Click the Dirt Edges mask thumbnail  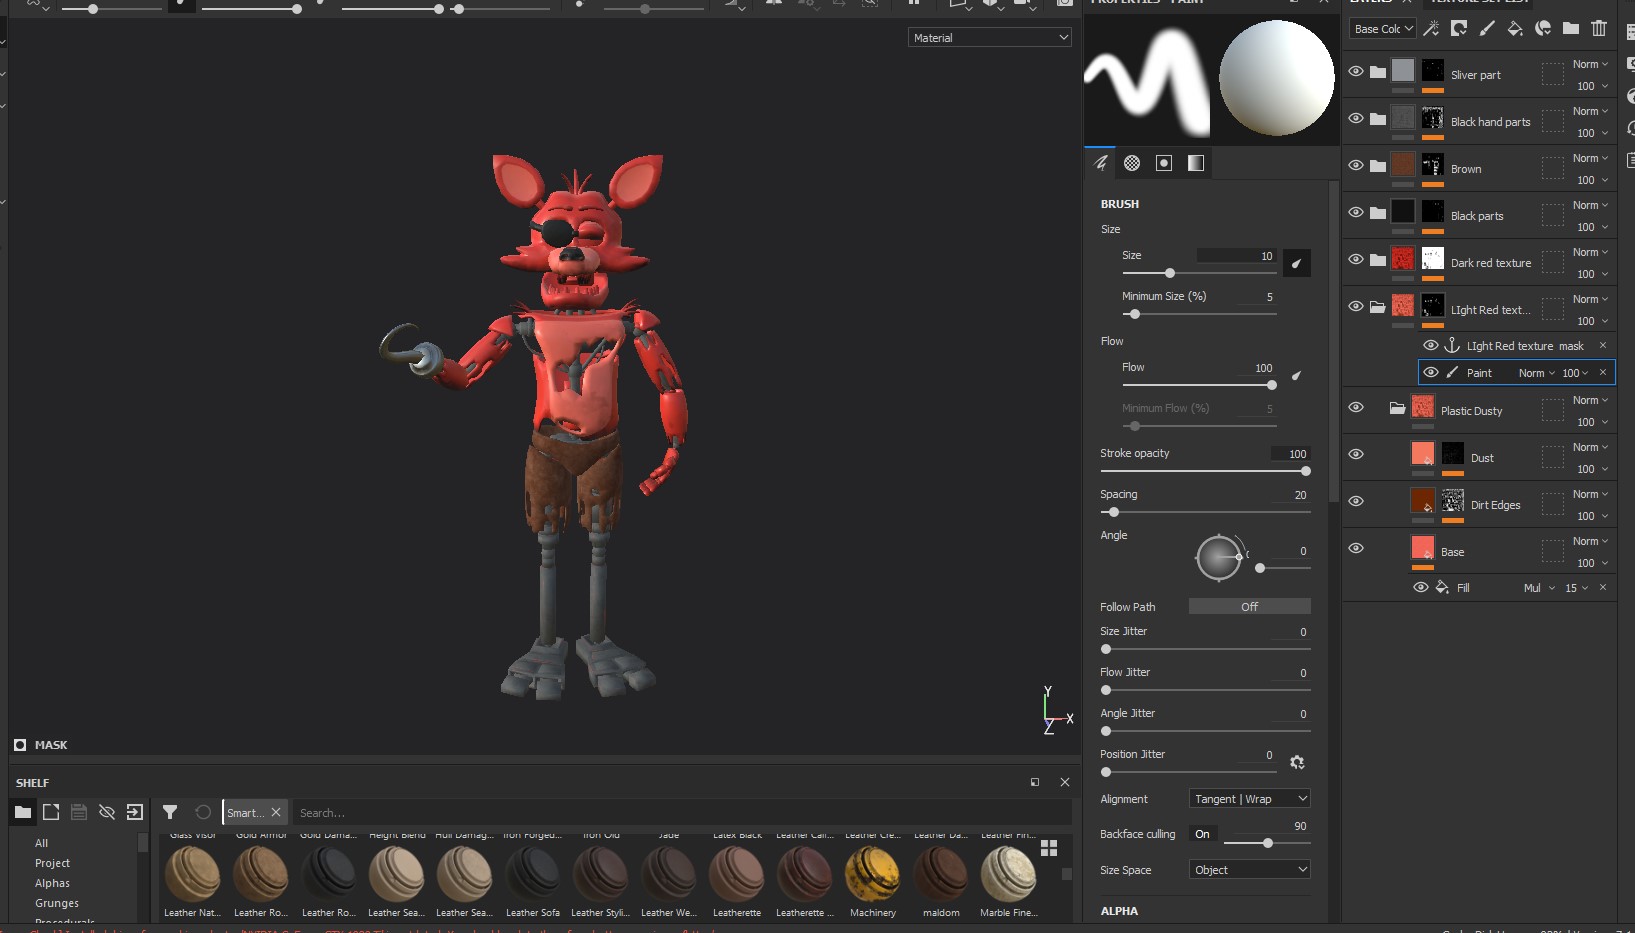[x=1453, y=500]
